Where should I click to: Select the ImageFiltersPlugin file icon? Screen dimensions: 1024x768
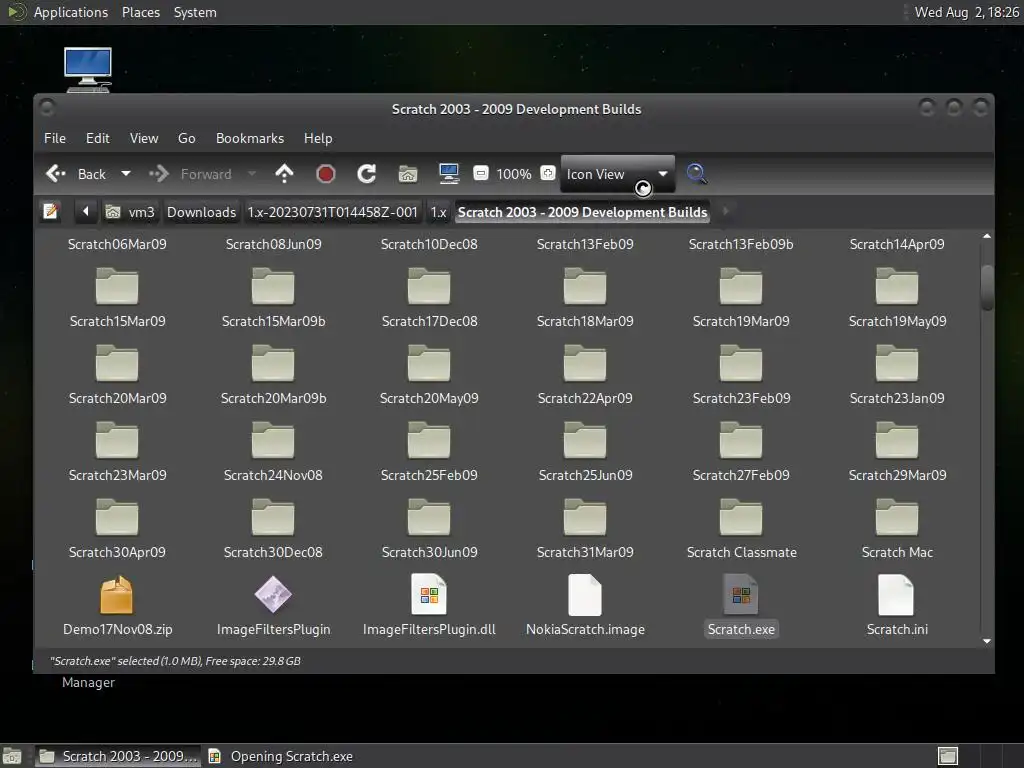point(273,595)
